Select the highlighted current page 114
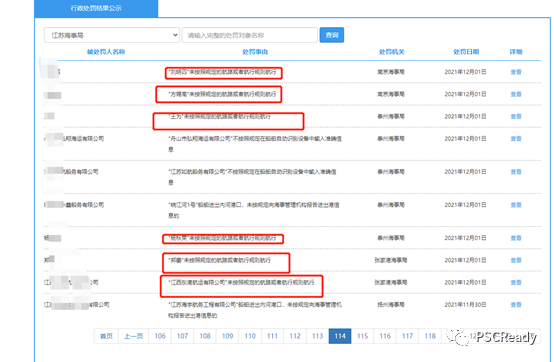This screenshot has width=554, height=362. click(x=340, y=336)
